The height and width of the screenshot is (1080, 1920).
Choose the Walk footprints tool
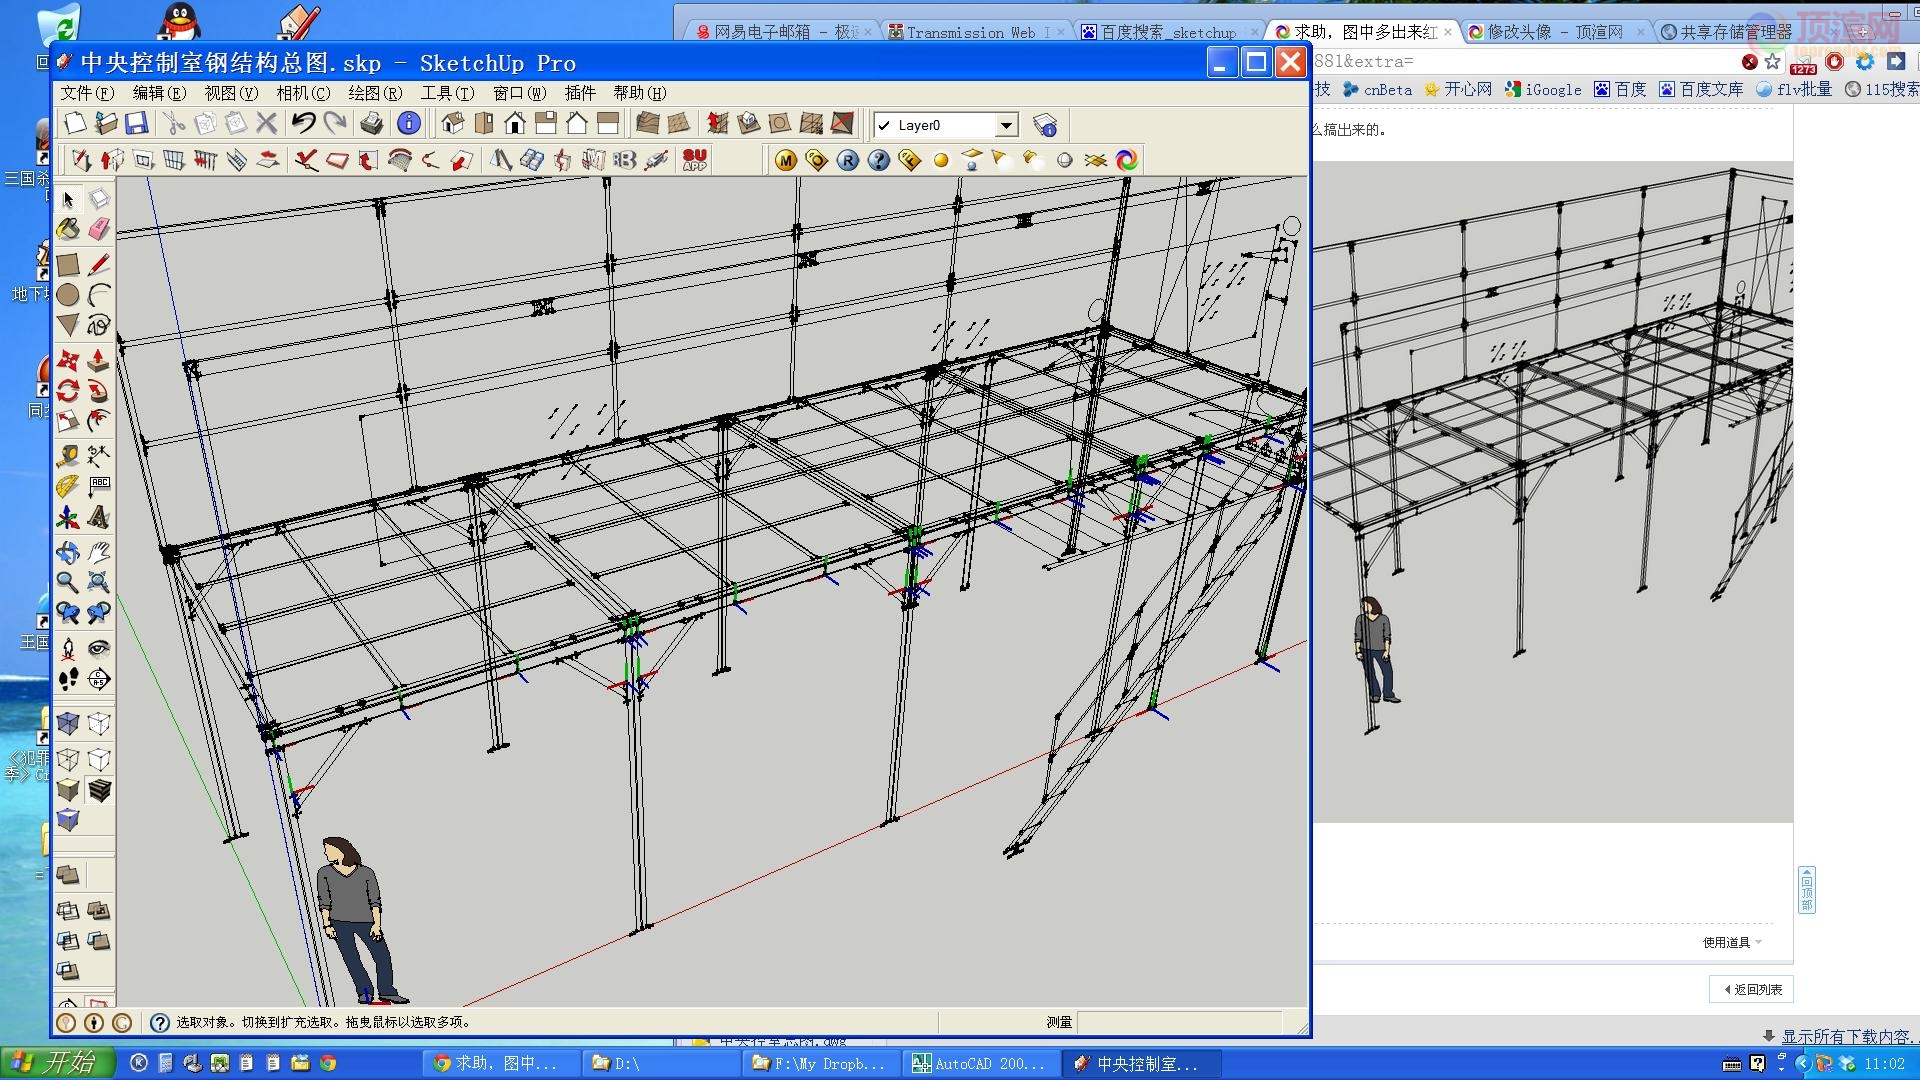pos(68,679)
